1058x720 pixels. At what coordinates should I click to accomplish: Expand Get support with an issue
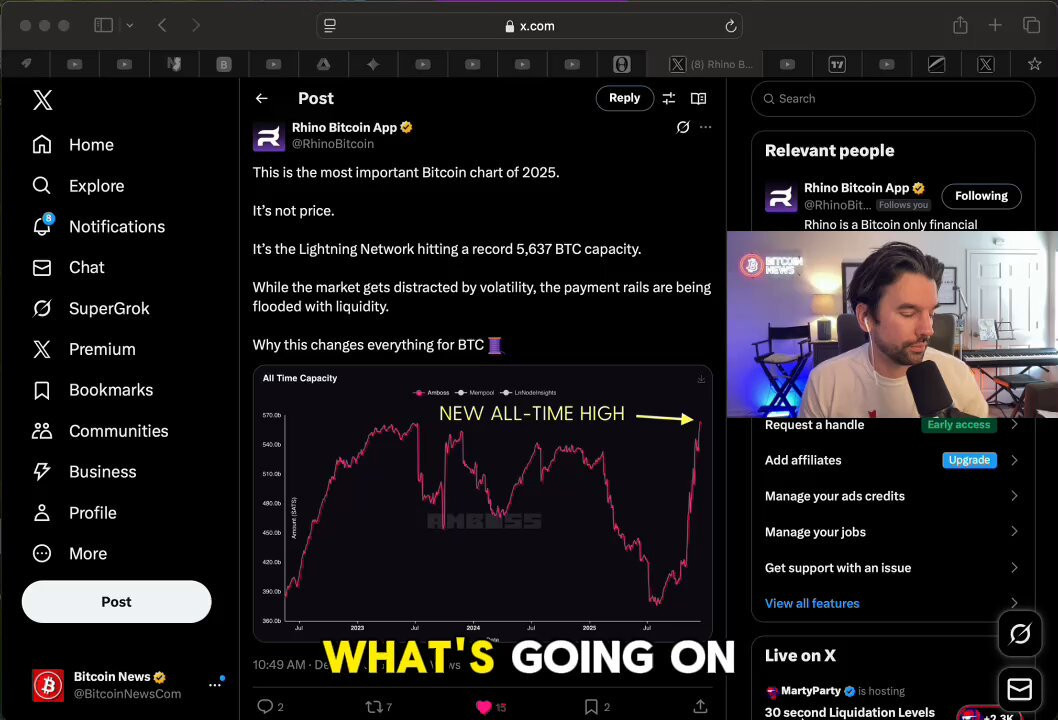(892, 567)
